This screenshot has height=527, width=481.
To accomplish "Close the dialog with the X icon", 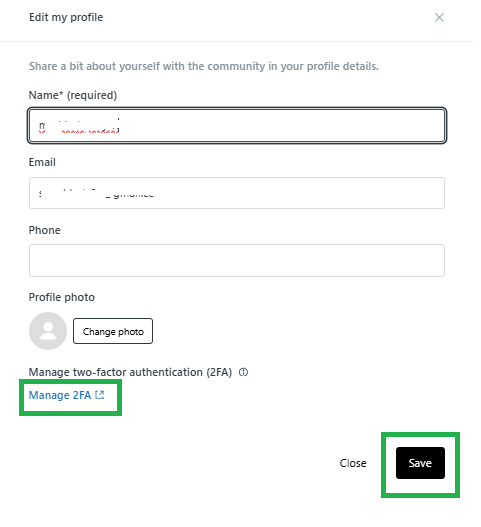I will coord(439,17).
